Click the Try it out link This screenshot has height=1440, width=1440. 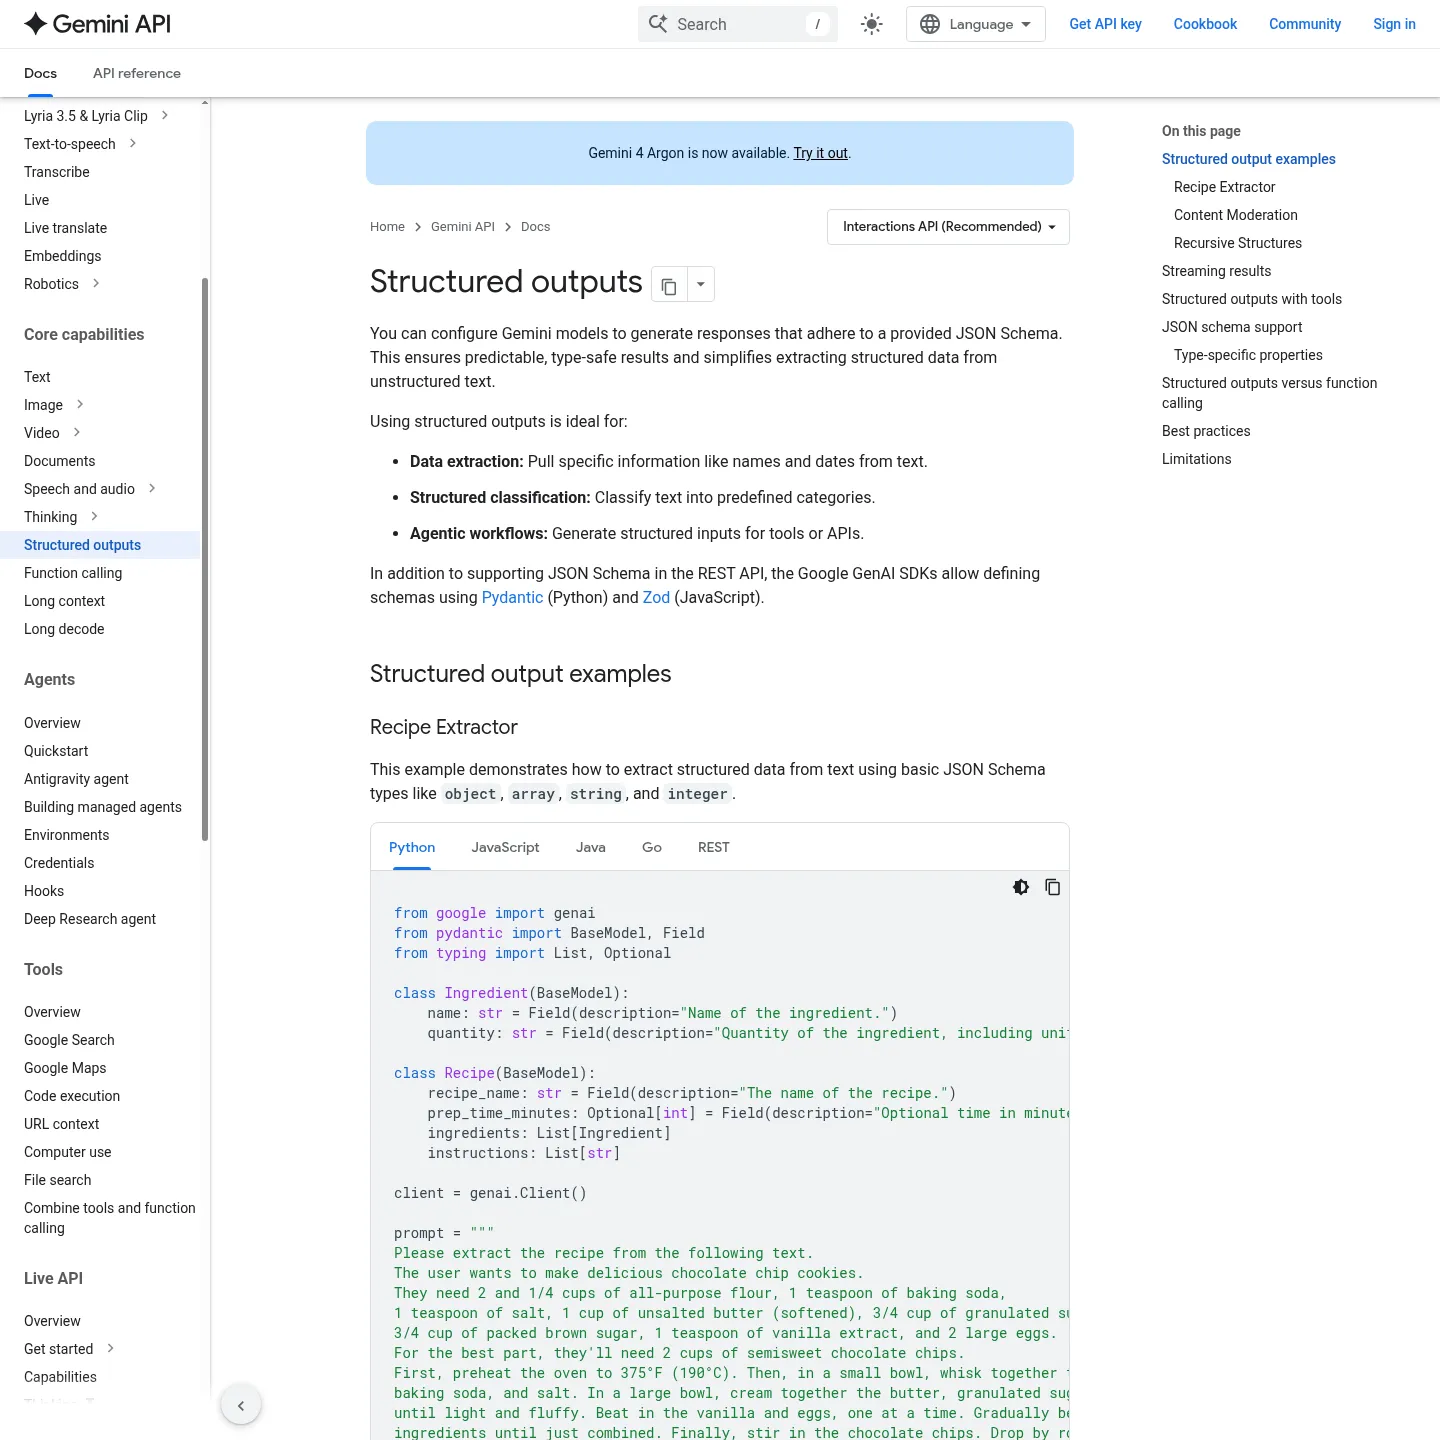[820, 153]
